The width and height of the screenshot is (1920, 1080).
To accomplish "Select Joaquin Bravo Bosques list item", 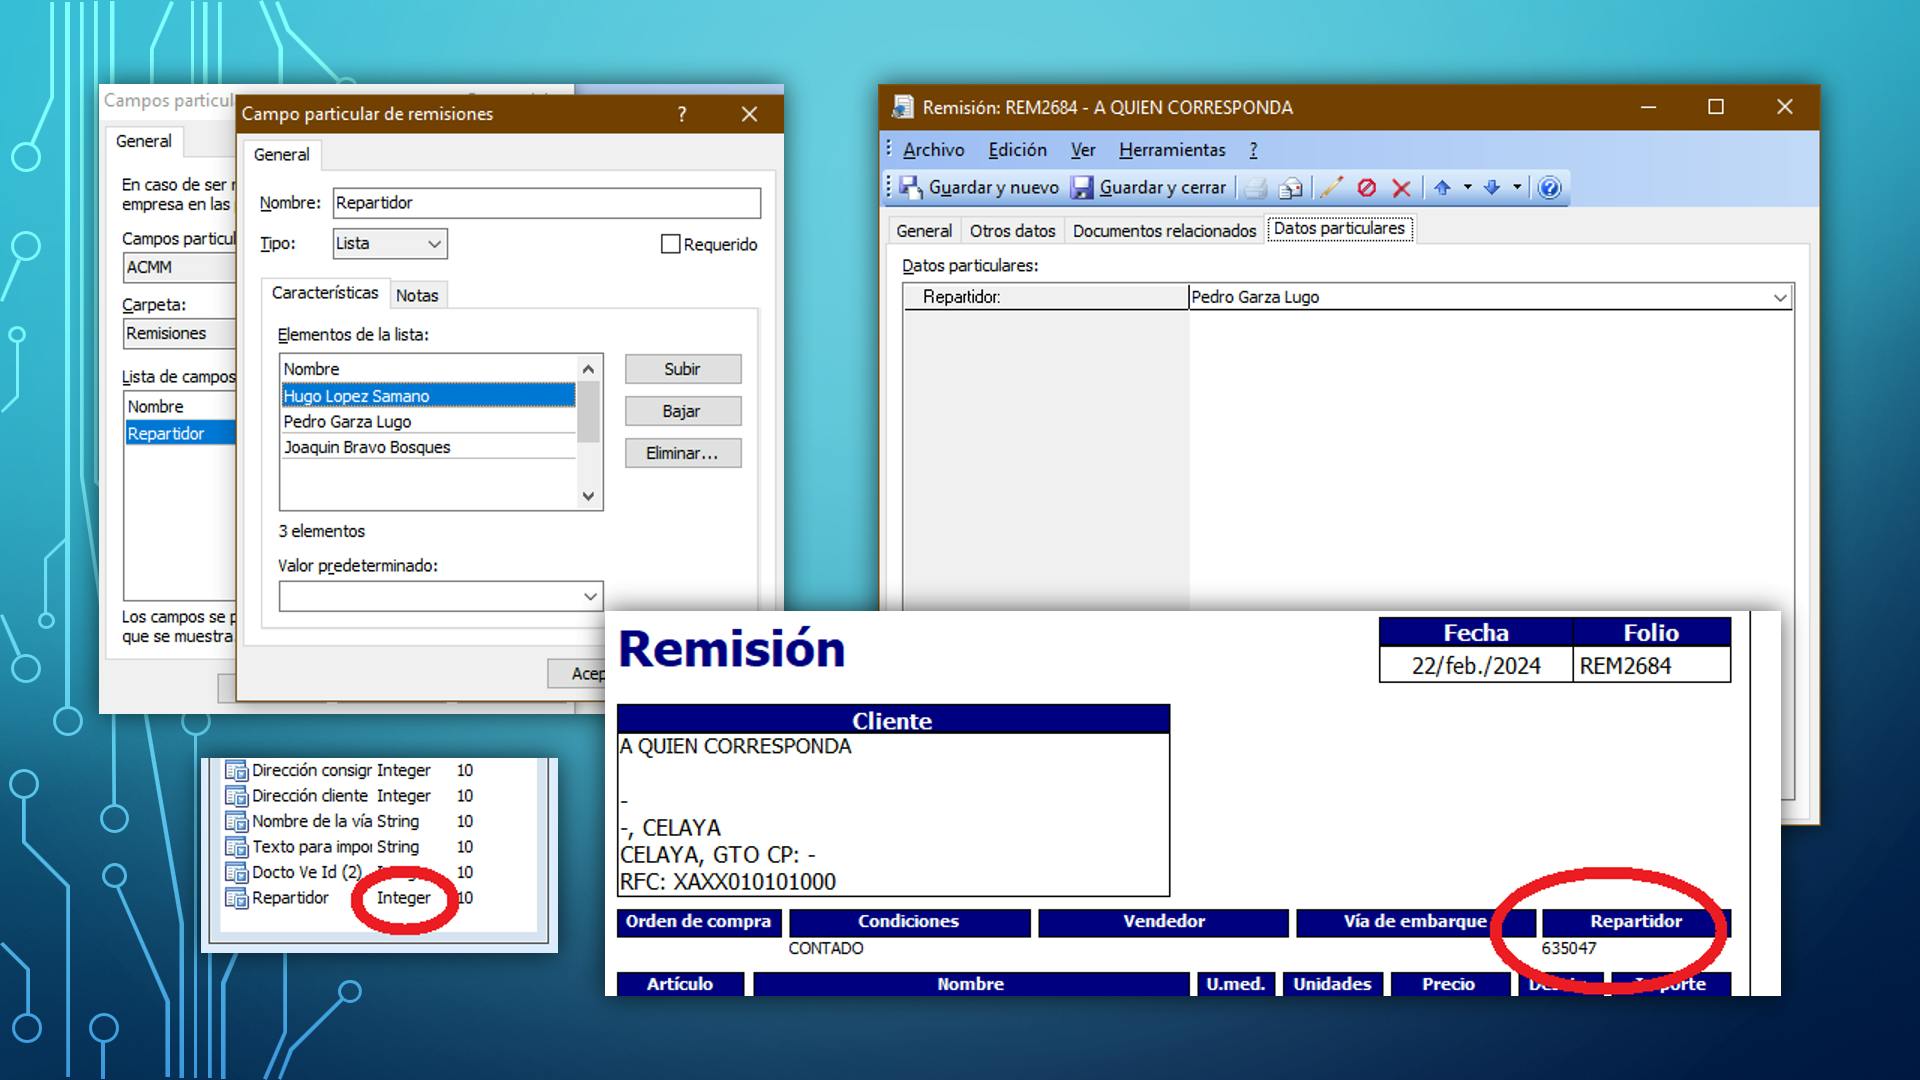I will coord(367,447).
